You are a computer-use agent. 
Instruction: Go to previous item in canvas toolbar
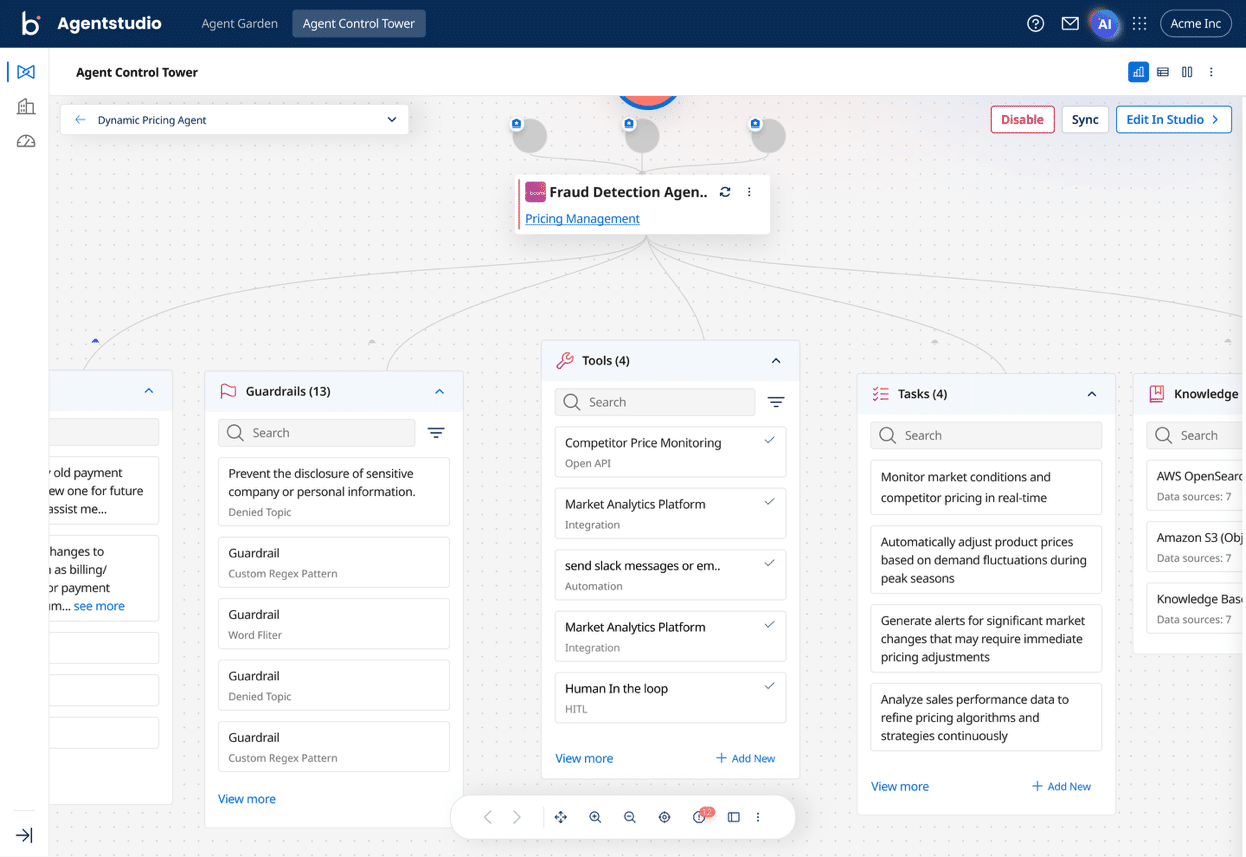[x=488, y=817]
